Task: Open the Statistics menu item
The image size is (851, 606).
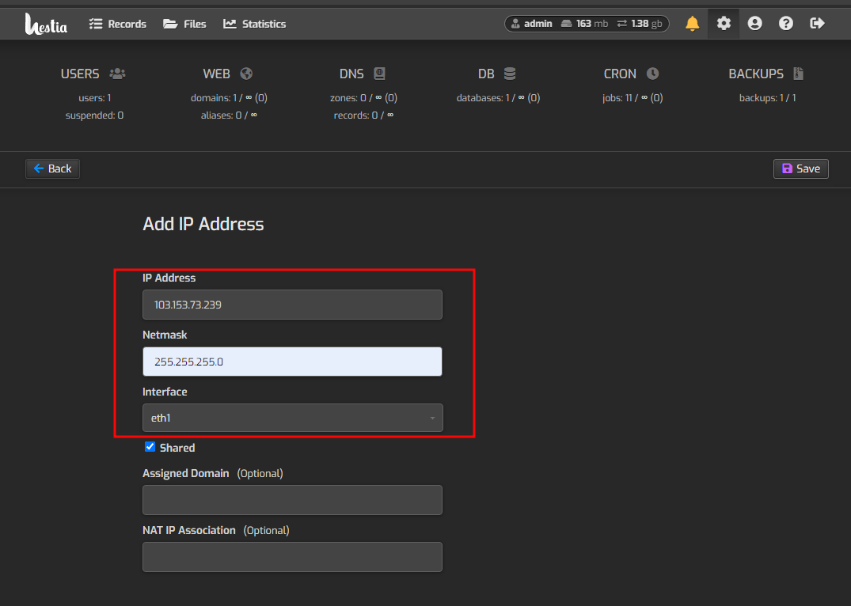Action: tap(255, 24)
